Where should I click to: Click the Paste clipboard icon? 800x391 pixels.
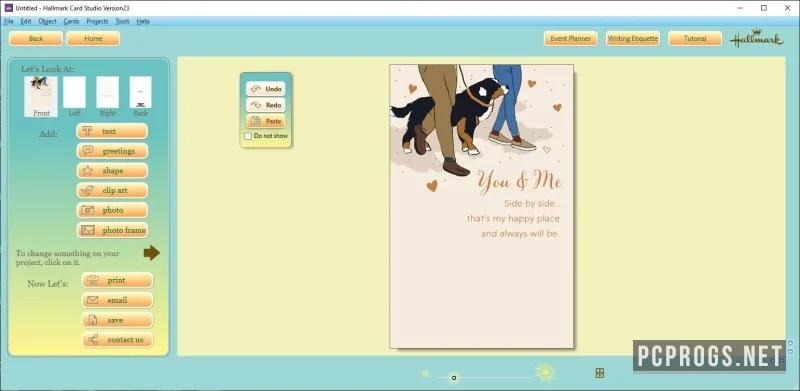point(256,121)
